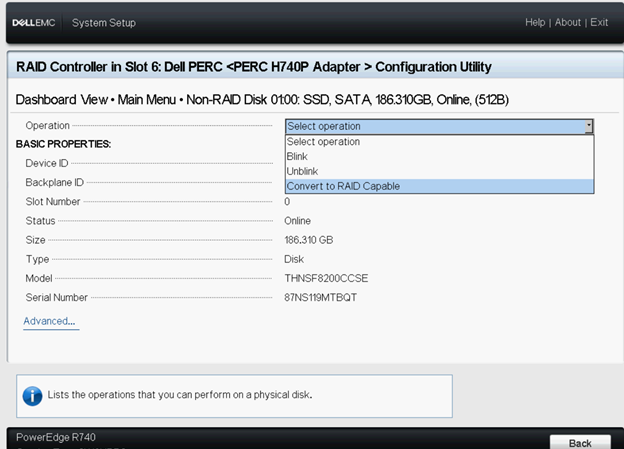Click the RAID Controller Configuration Utility heading
The width and height of the screenshot is (624, 449).
[x=254, y=67]
